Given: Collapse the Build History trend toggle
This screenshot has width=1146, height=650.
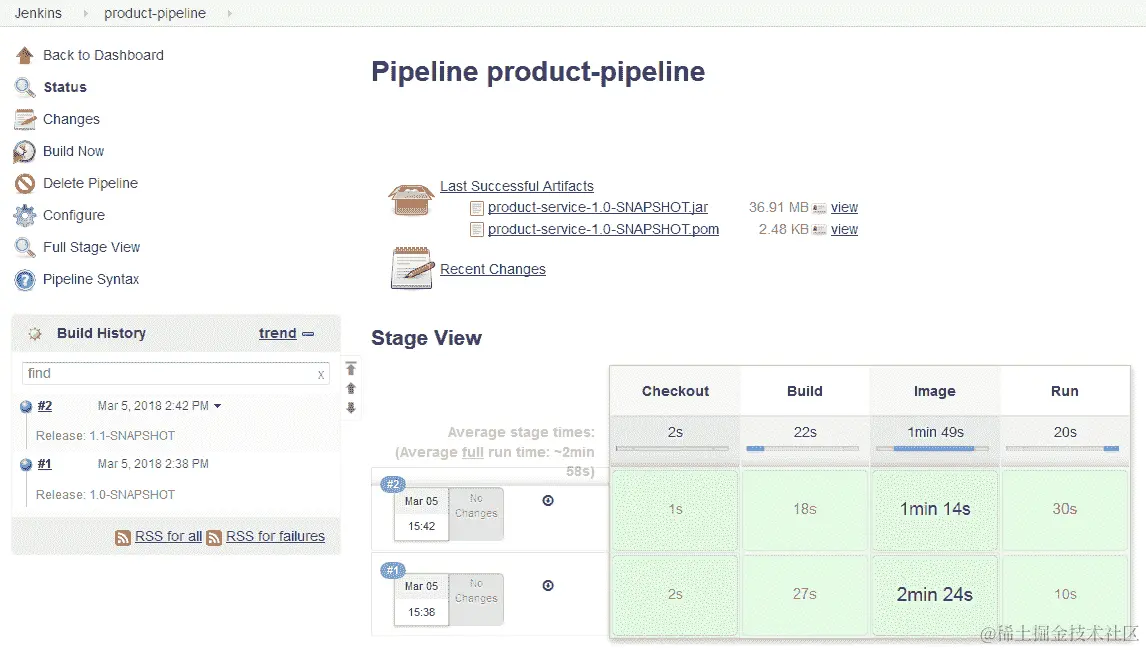Looking at the screenshot, I should tap(308, 334).
